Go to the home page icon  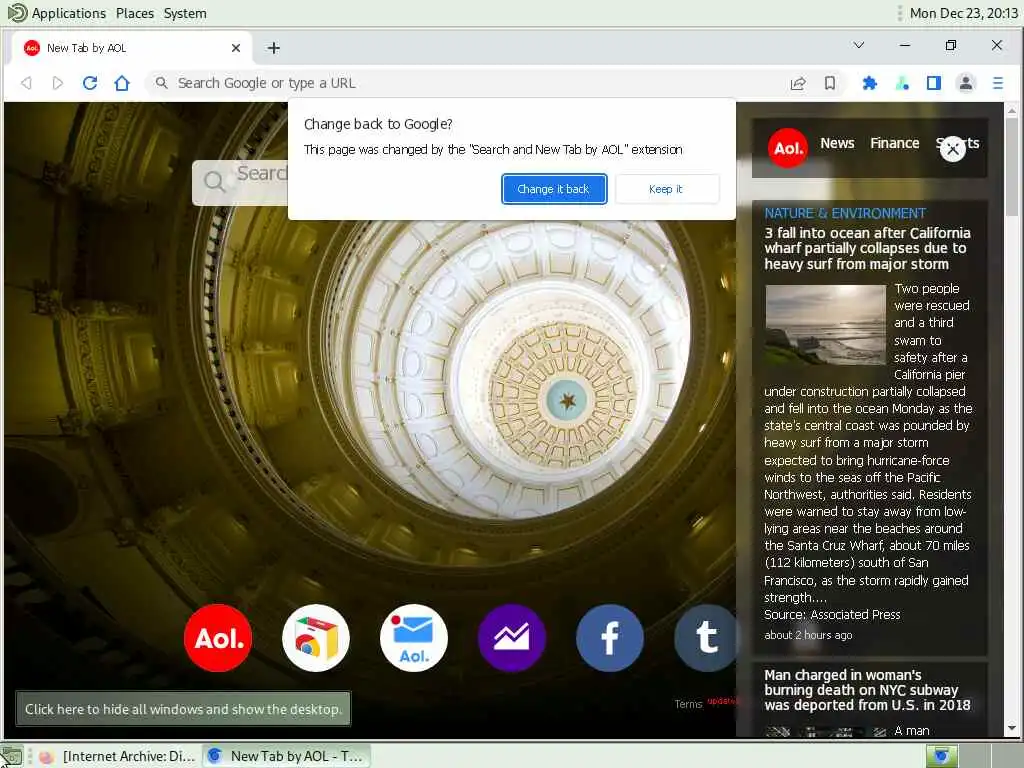[x=122, y=83]
